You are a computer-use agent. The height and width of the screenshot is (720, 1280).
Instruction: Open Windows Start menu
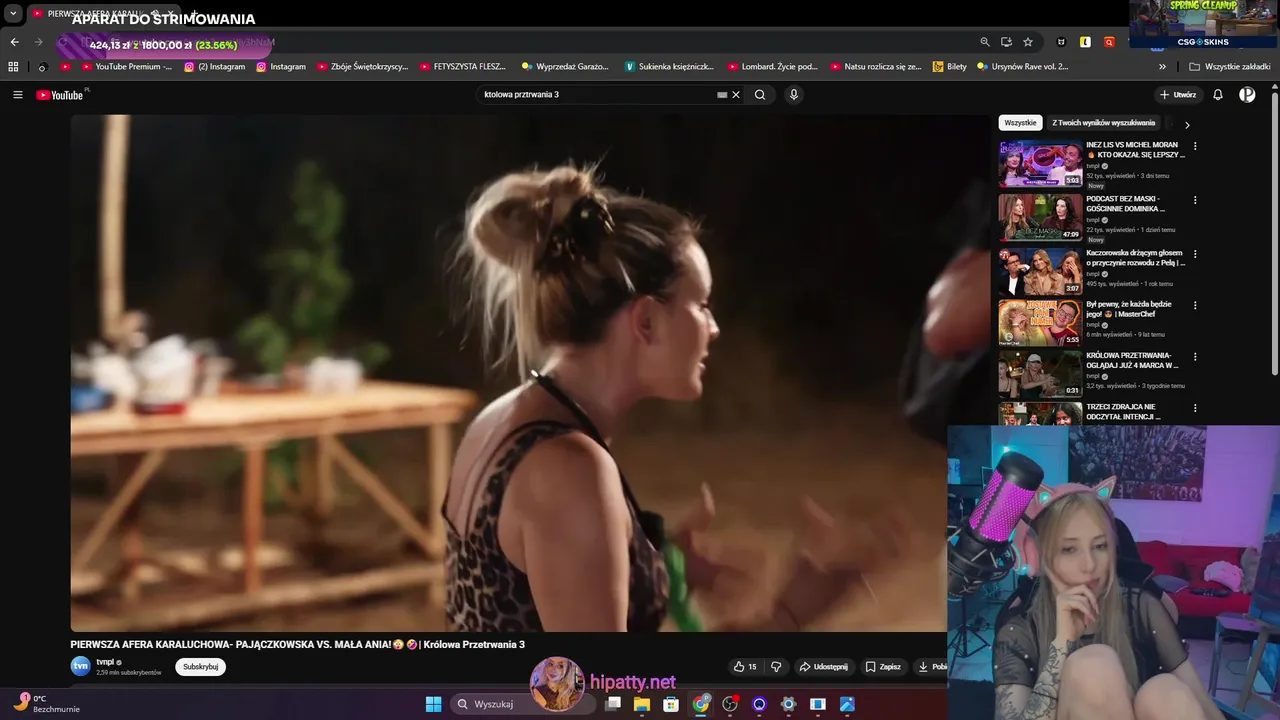[x=433, y=704]
